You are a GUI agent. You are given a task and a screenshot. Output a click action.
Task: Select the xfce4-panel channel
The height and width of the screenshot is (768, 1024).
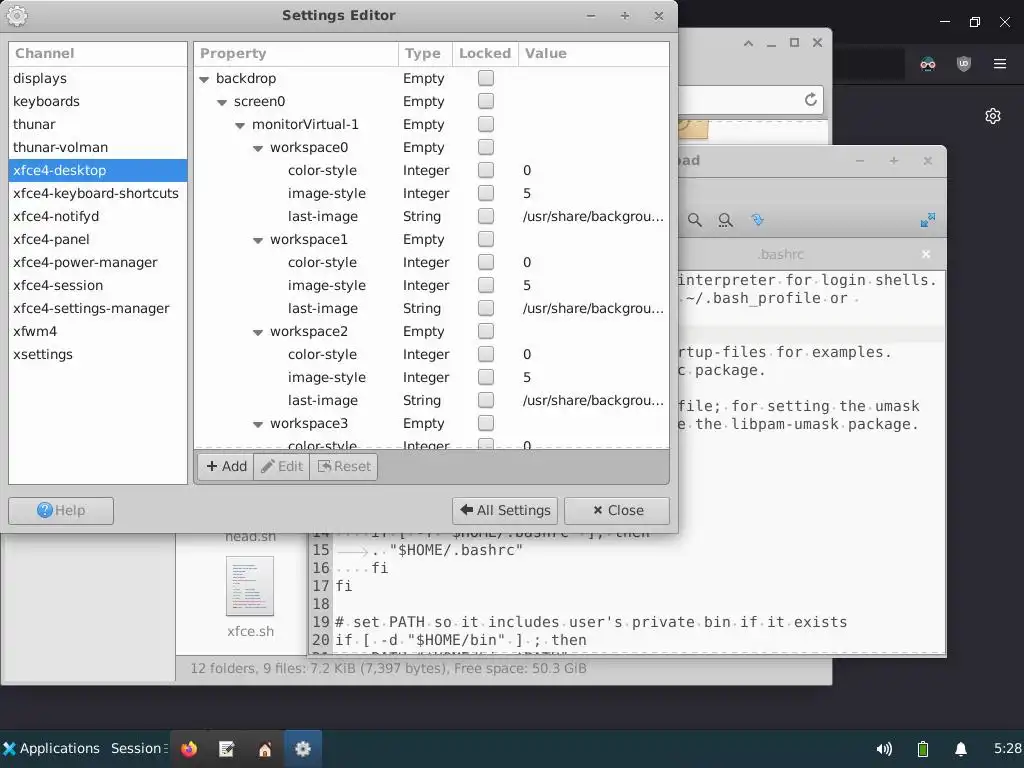click(98, 239)
